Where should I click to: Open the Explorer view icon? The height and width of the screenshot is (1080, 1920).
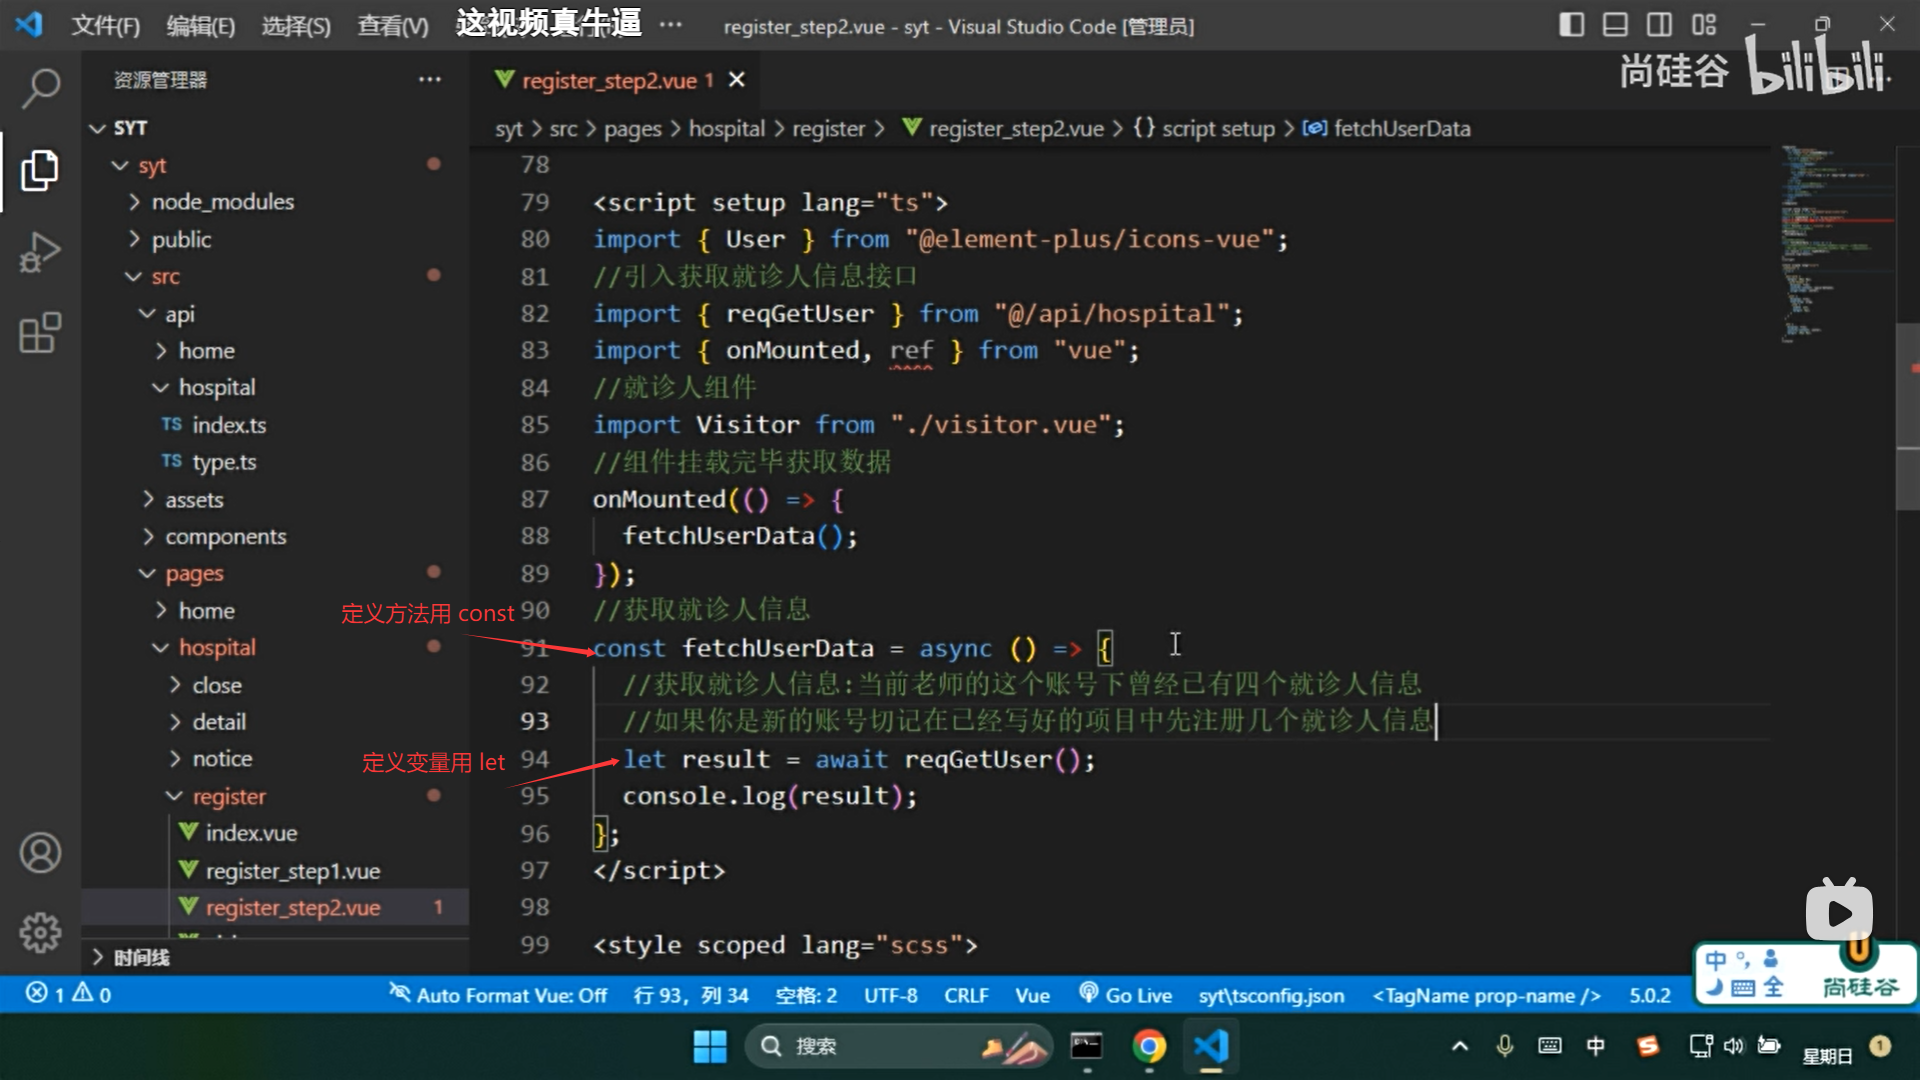tap(40, 170)
